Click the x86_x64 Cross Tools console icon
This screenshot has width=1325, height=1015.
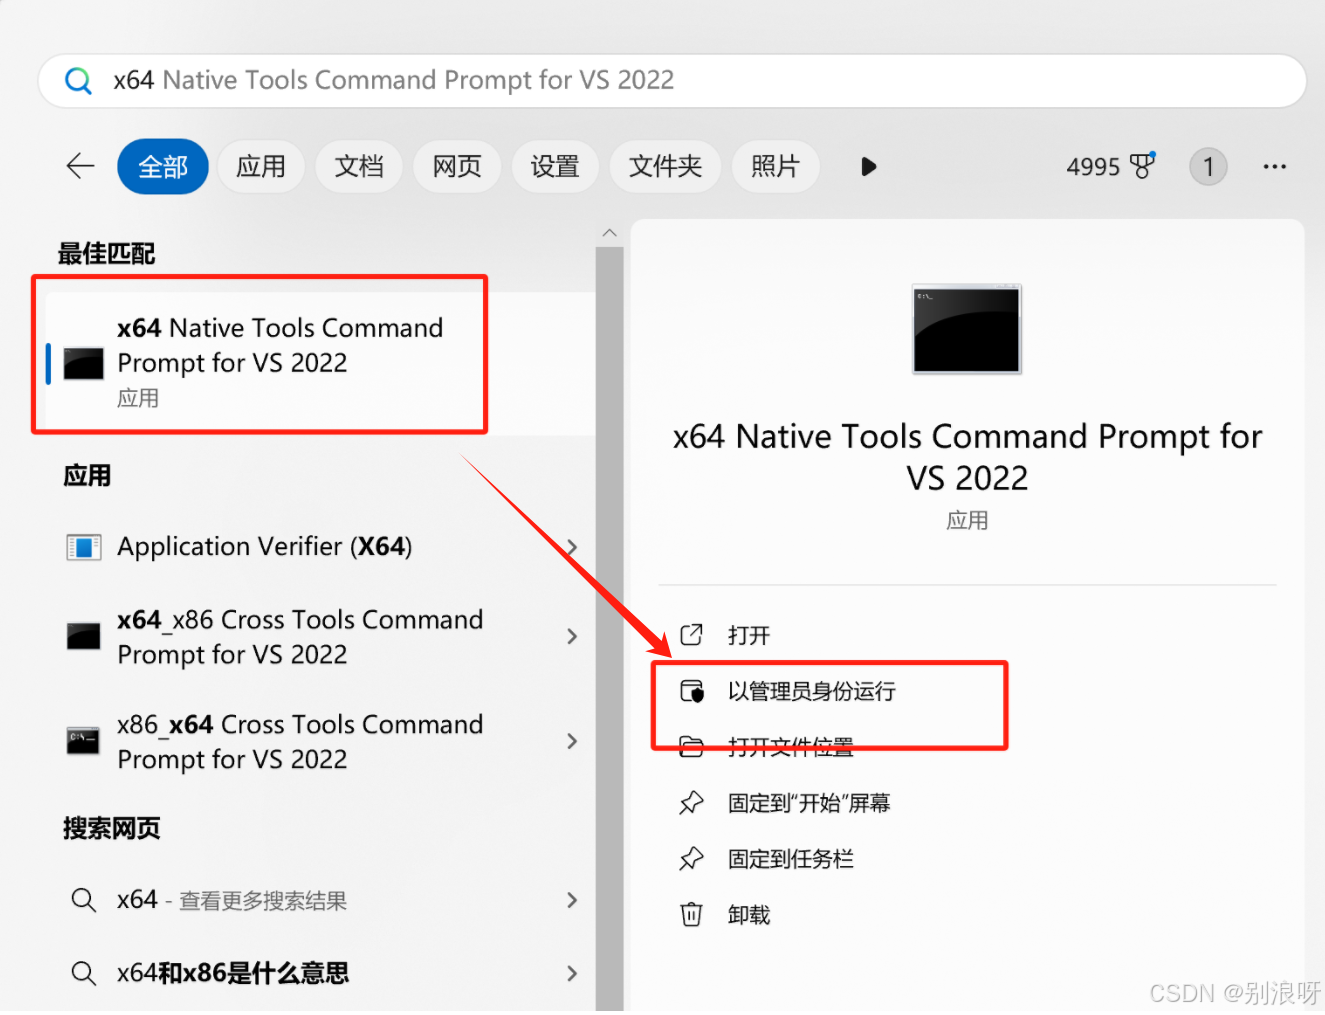pyautogui.click(x=84, y=740)
